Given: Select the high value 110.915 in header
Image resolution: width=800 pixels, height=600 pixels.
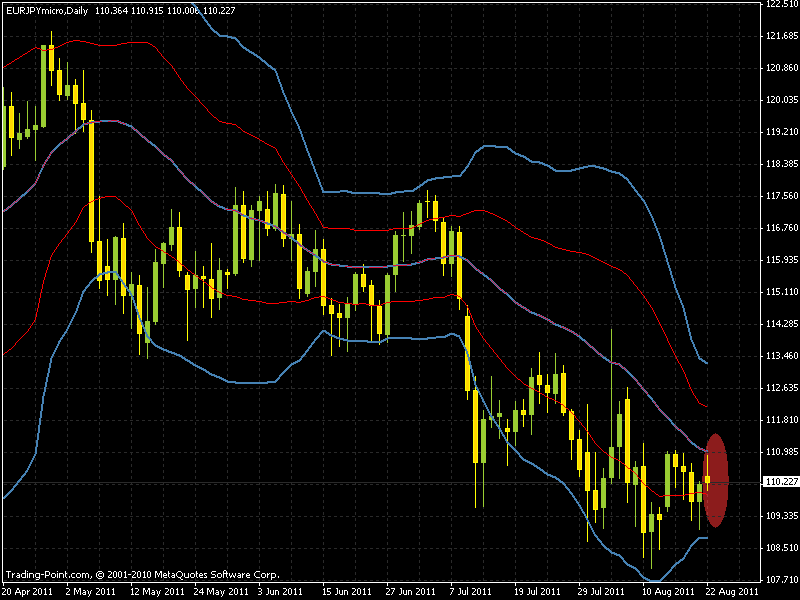Looking at the screenshot, I should tap(147, 10).
